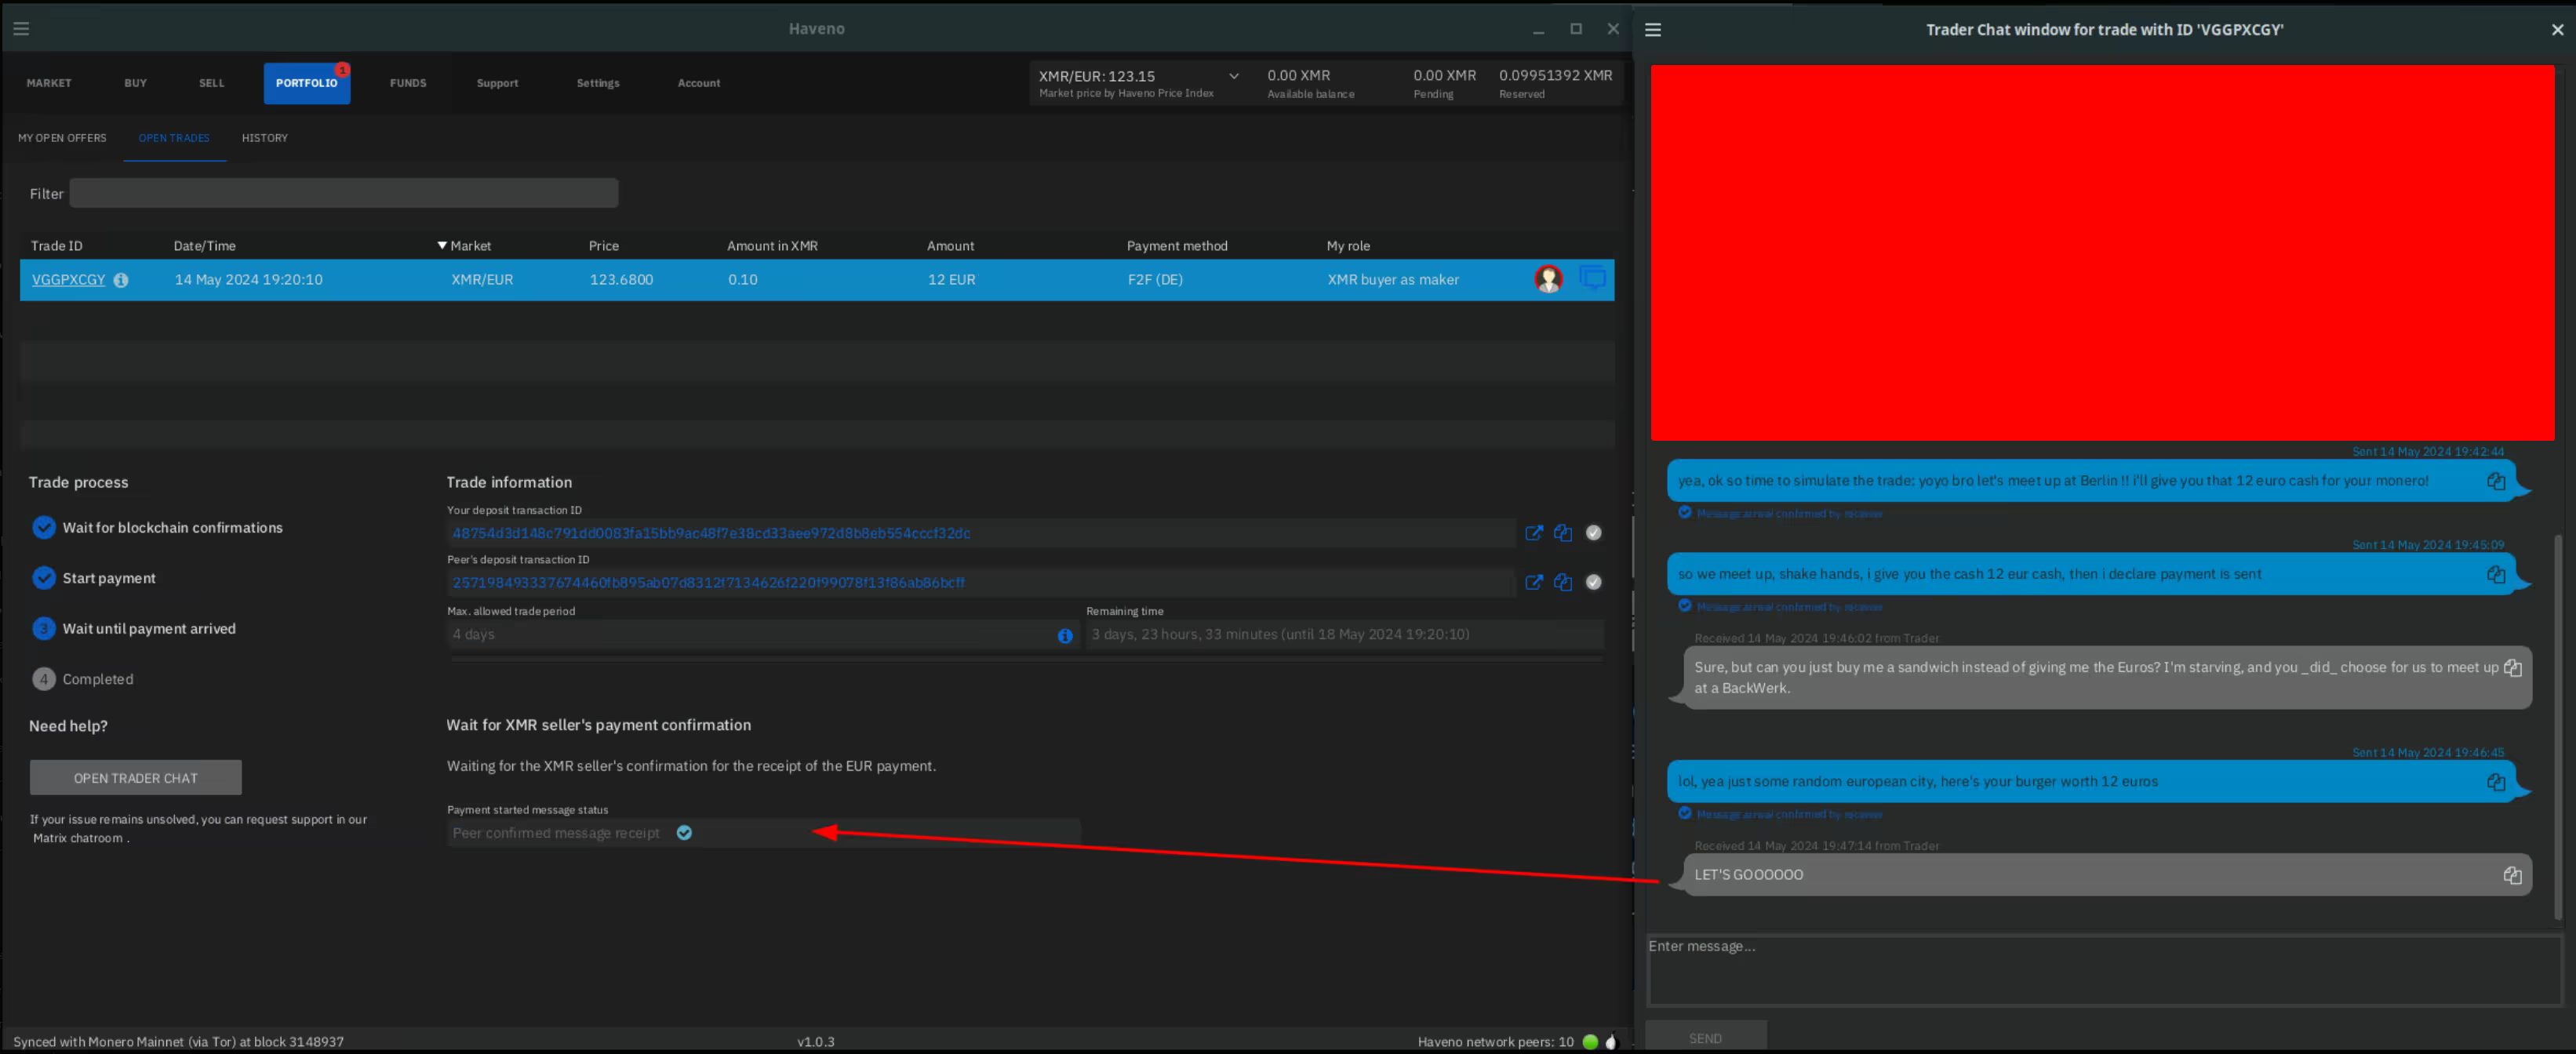Click confirmation checkmark of peer's deposit transaction

click(x=1593, y=582)
